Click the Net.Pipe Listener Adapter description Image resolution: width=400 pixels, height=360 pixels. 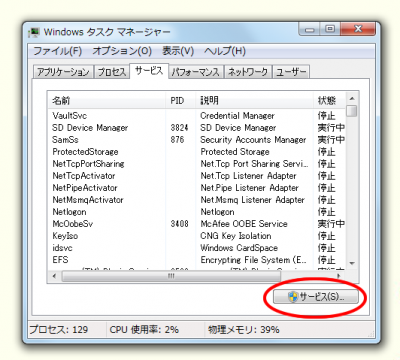[249, 188]
